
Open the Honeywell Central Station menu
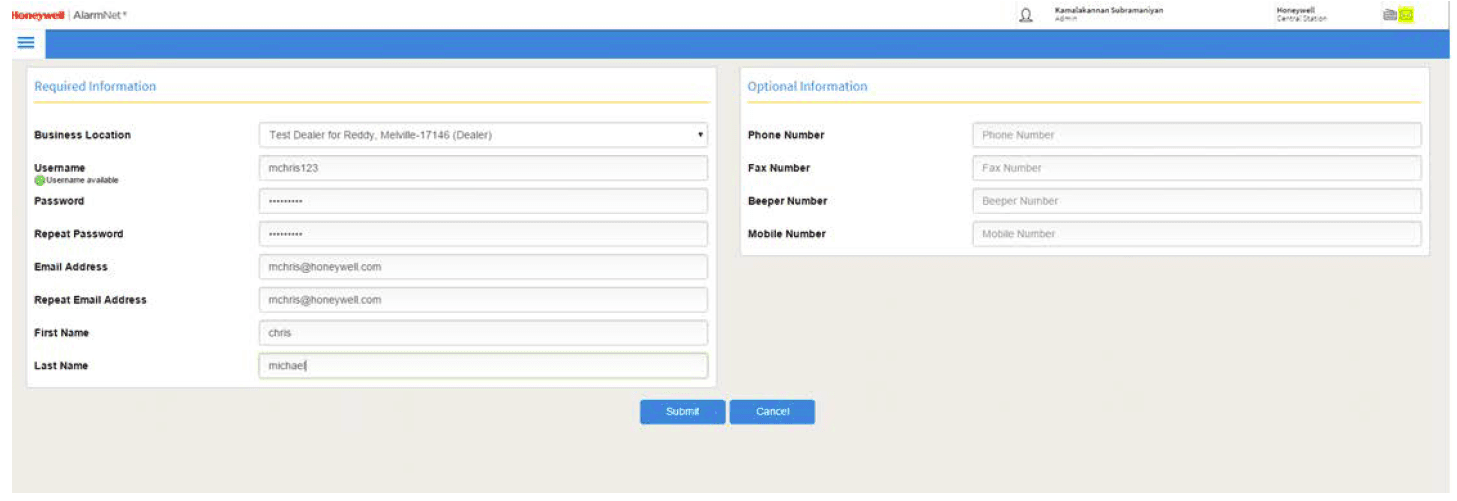(1301, 14)
